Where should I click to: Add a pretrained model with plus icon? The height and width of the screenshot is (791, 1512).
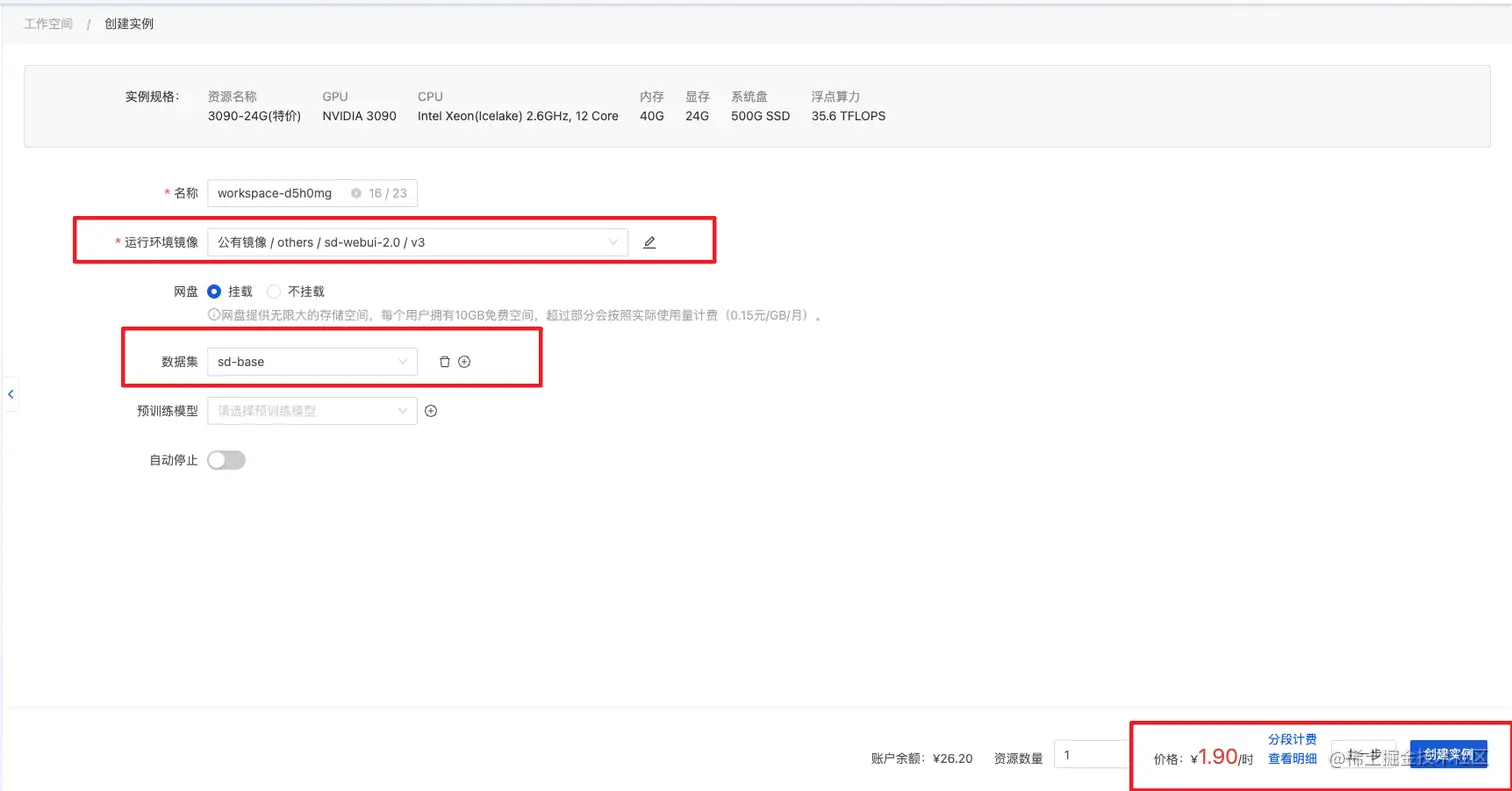[x=431, y=410]
